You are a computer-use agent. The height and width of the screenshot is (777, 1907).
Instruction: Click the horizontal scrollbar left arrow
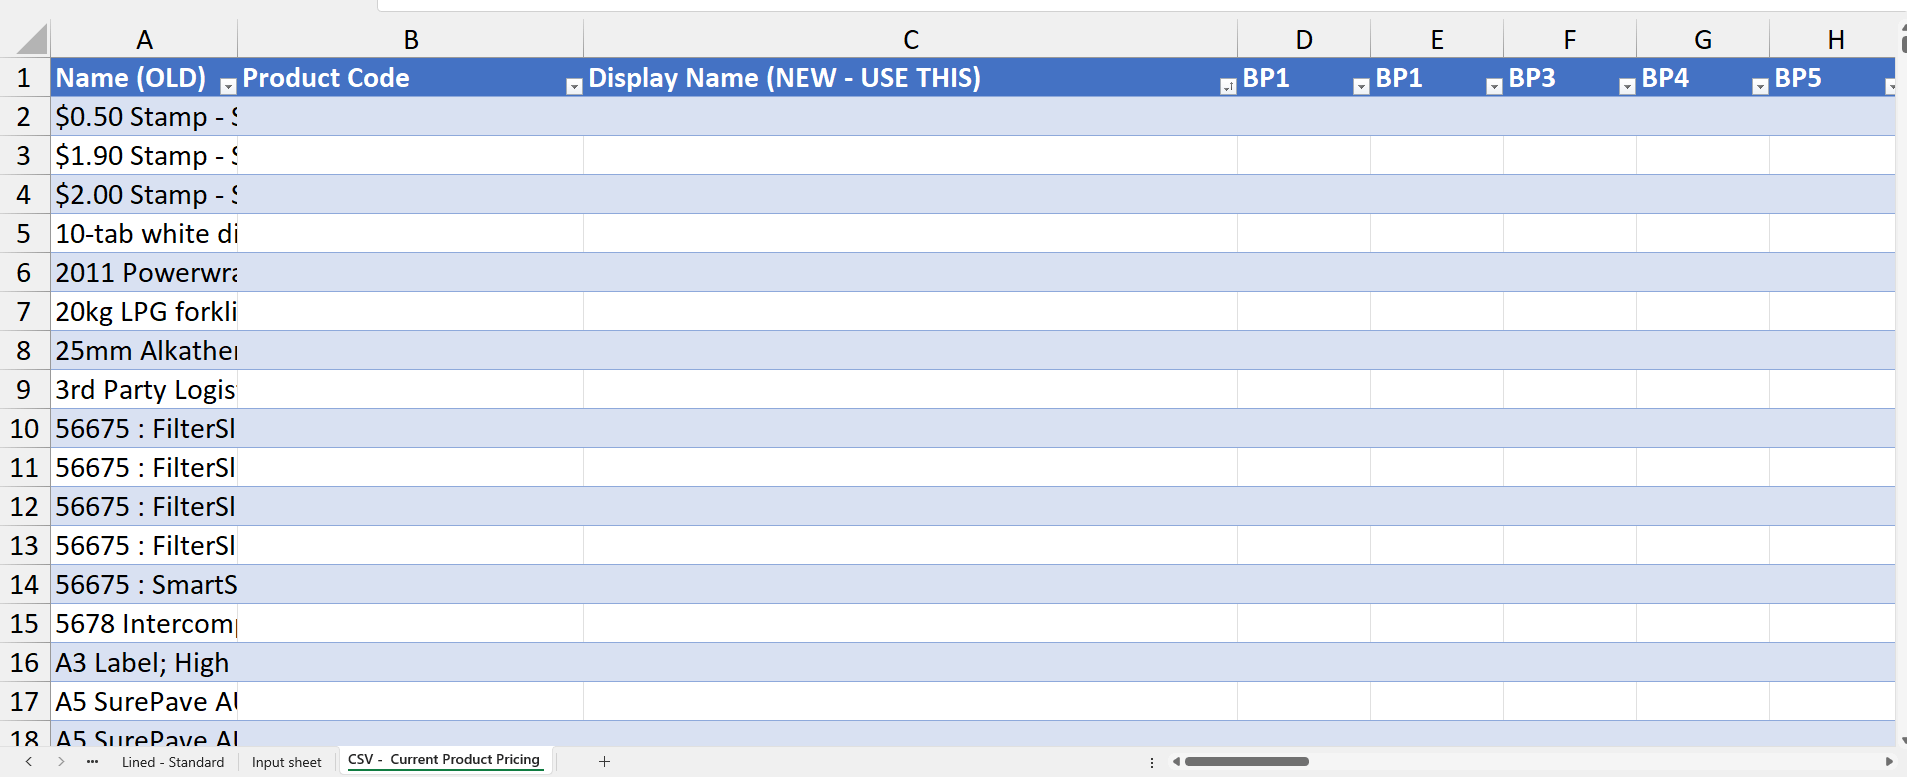click(1176, 762)
